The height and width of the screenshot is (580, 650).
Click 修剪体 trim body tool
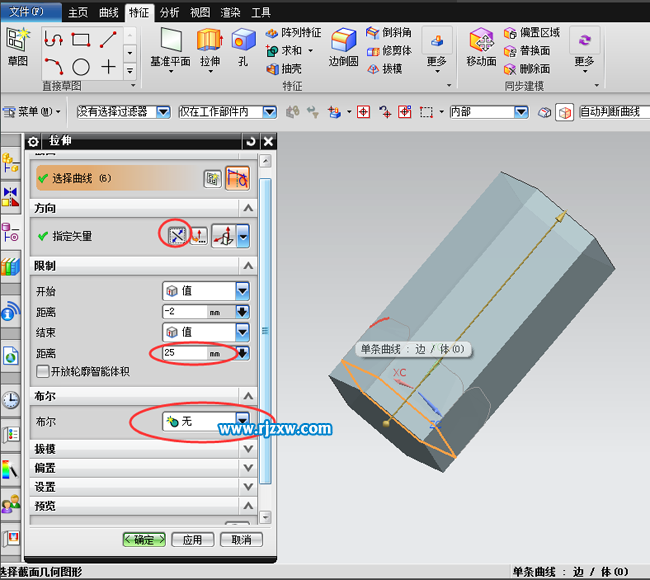coord(389,51)
